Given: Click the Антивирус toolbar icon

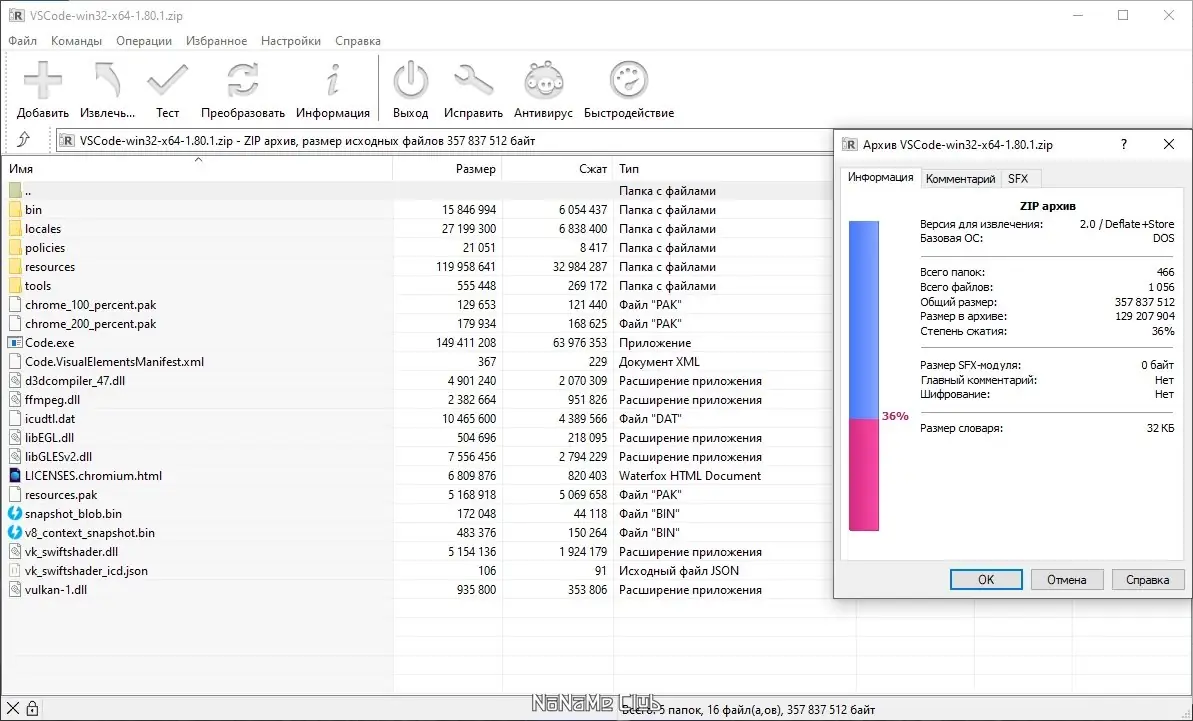Looking at the screenshot, I should (543, 80).
